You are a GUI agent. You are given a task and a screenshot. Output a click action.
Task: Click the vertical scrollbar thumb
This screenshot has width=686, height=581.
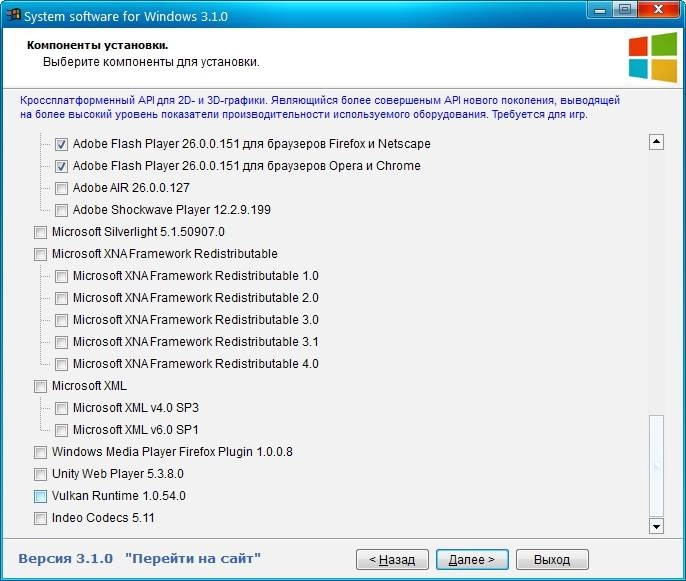[x=656, y=466]
